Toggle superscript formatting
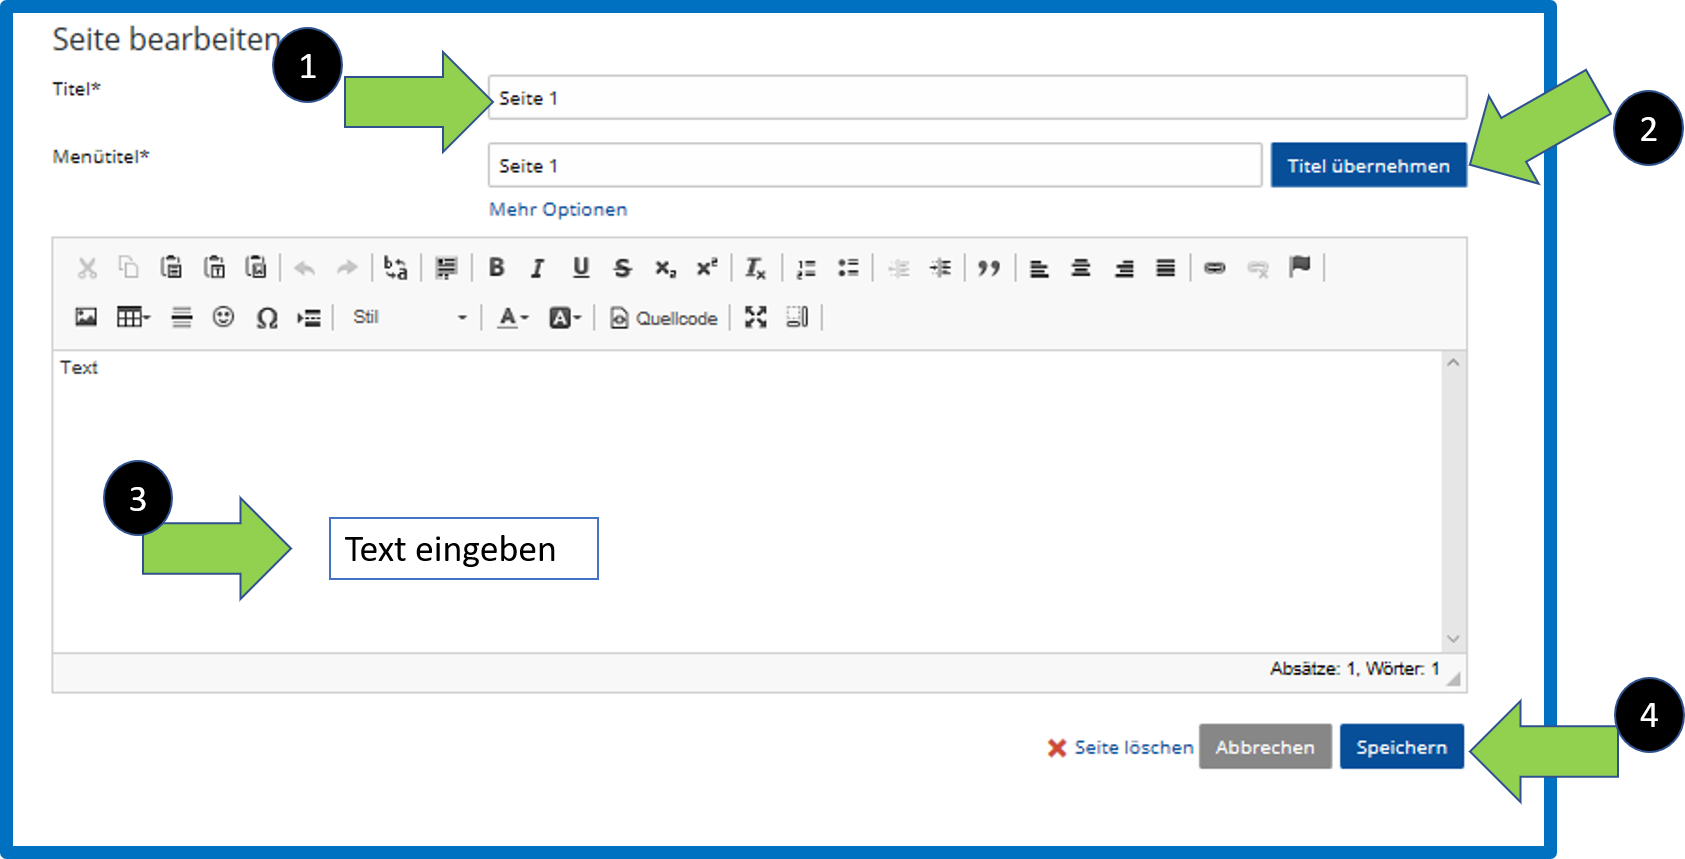Image resolution: width=1685 pixels, height=859 pixels. point(707,268)
